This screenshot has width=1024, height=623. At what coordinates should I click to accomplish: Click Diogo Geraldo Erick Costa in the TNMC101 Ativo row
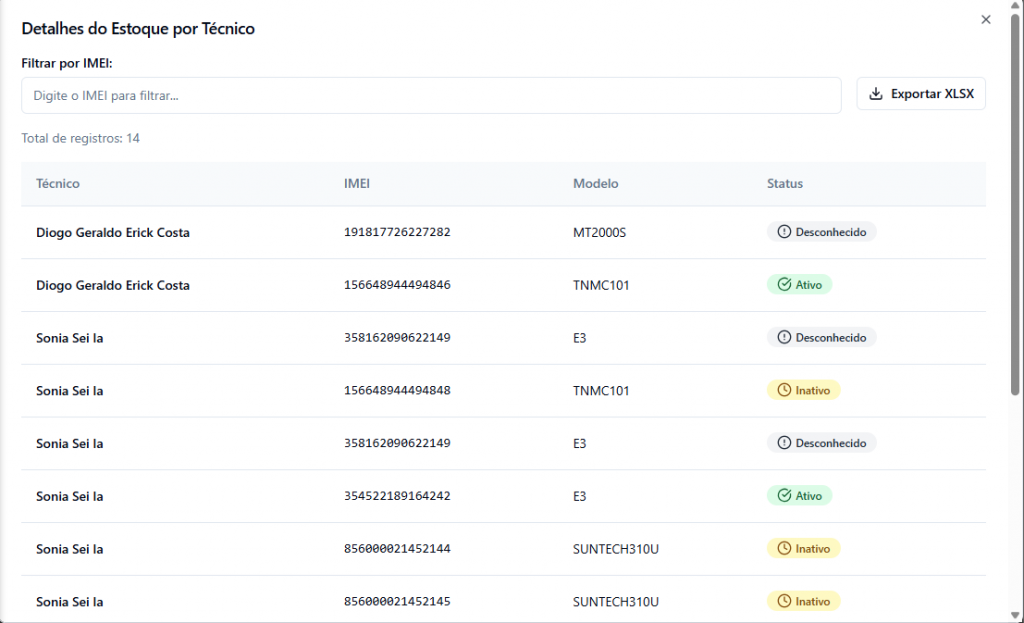(113, 285)
